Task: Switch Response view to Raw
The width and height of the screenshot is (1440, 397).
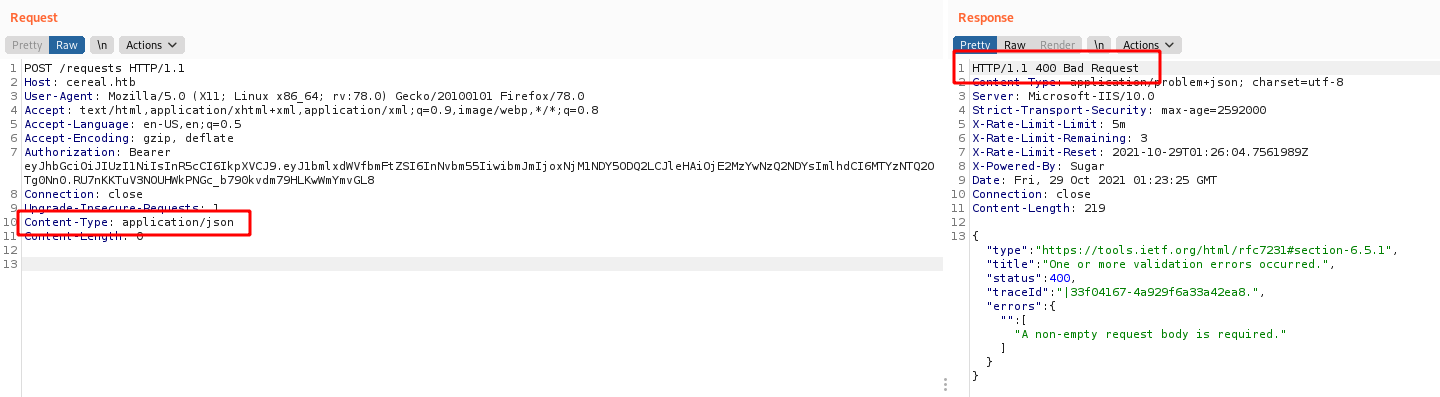Action: point(1015,45)
